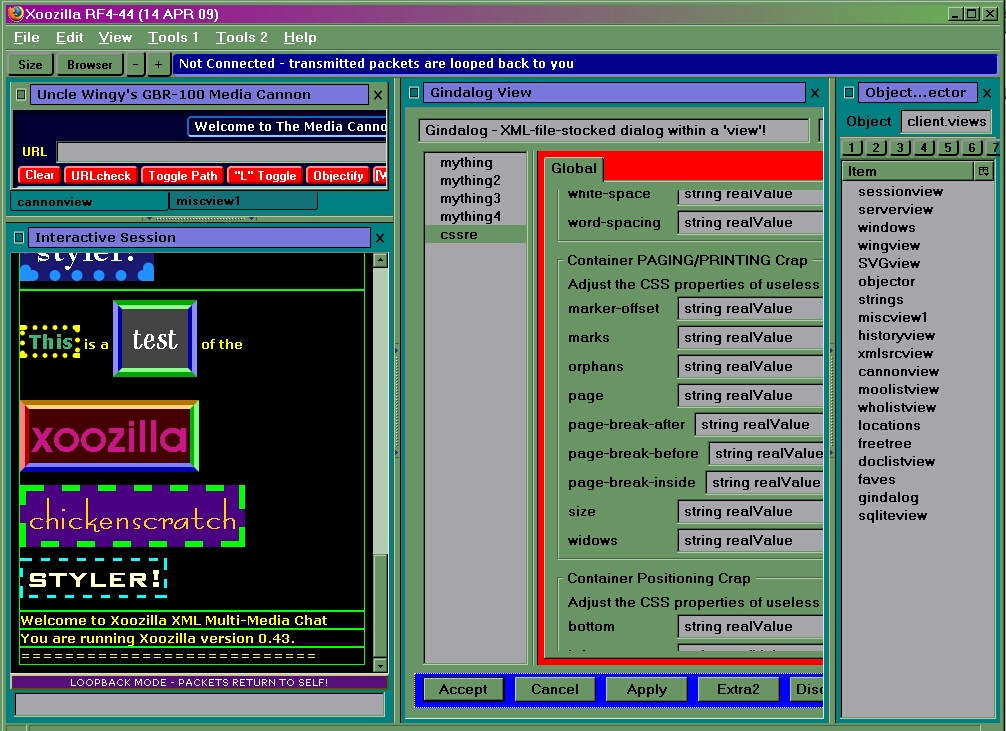Click the Browser toolbar button
Screen dimensions: 1006x731
pyautogui.click(x=89, y=64)
